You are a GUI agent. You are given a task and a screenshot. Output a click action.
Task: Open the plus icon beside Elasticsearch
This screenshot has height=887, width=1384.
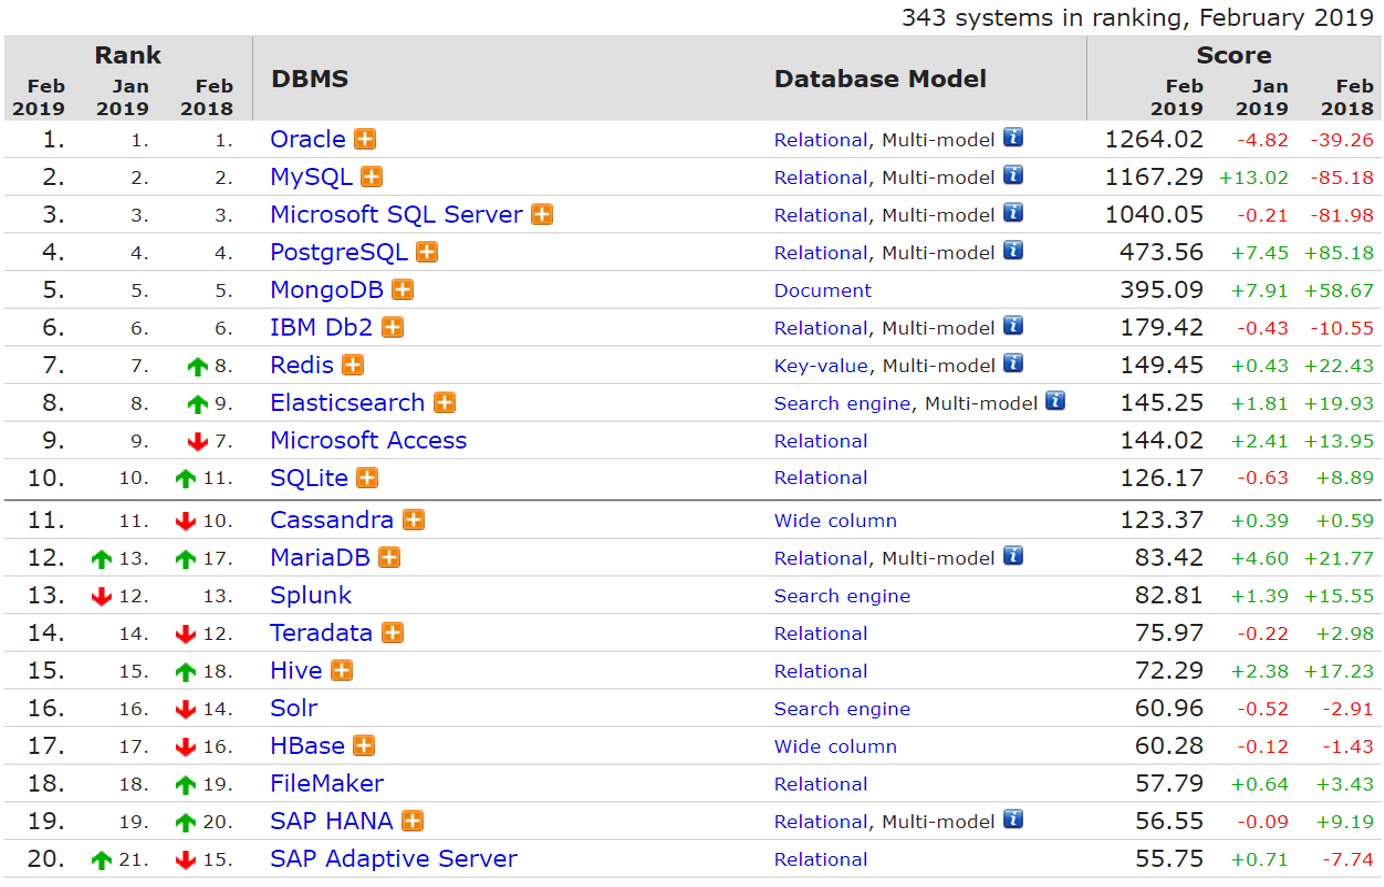[x=445, y=402]
